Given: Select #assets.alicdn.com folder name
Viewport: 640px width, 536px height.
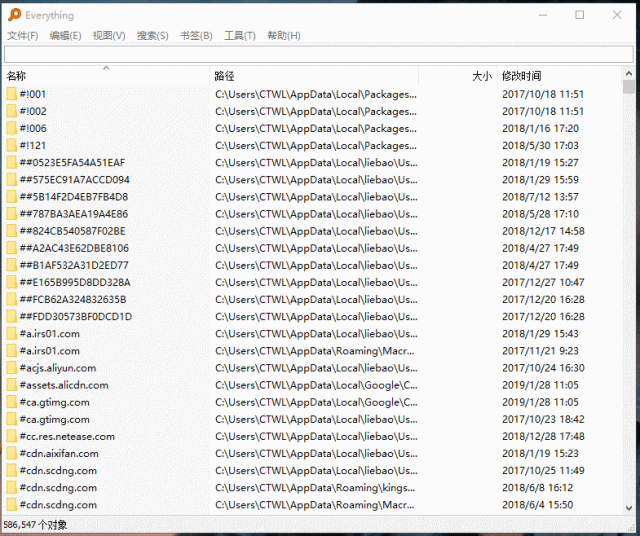Looking at the screenshot, I should point(64,385).
